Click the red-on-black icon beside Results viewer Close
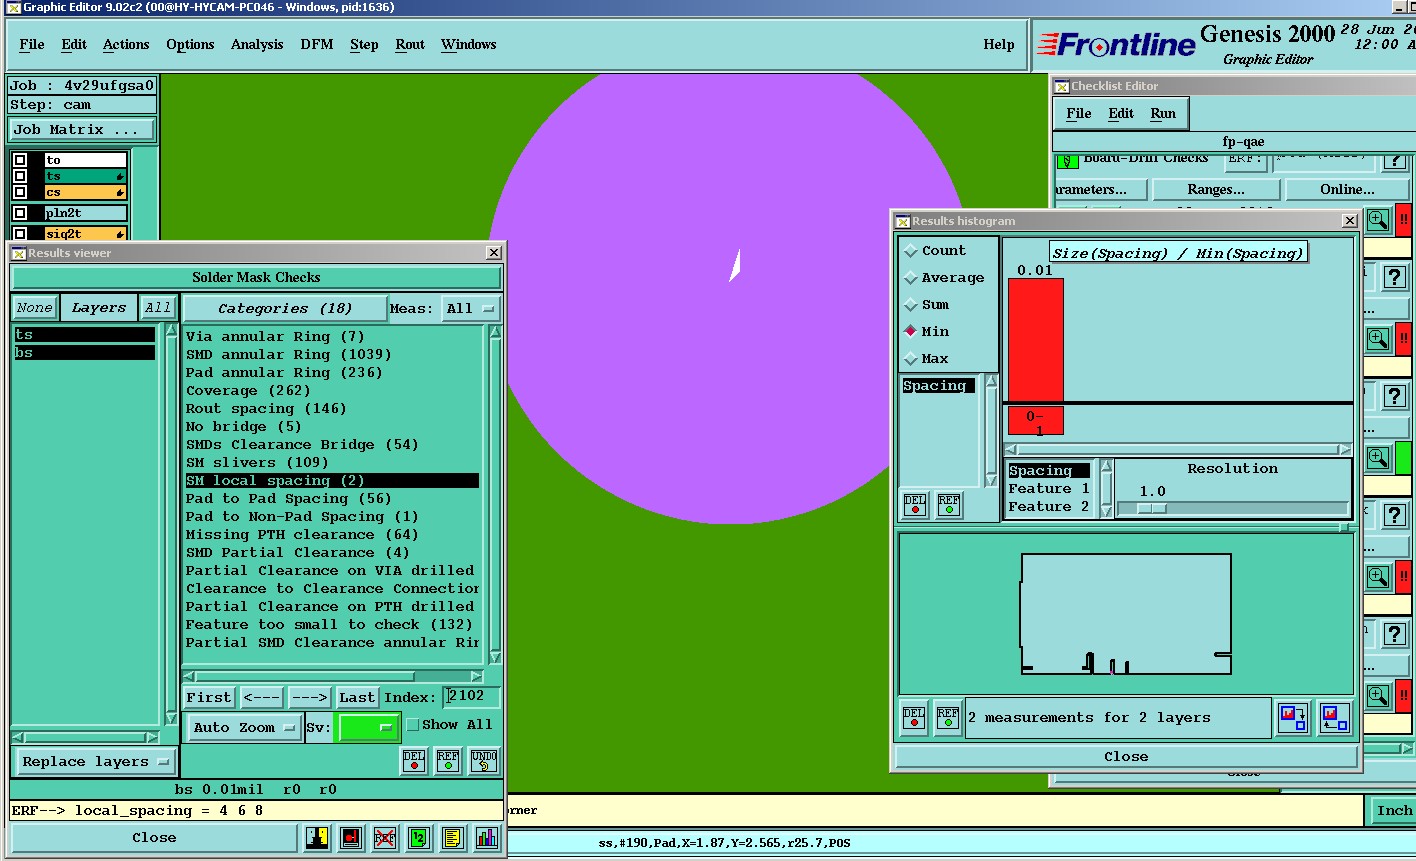Viewport: 1416px width, 861px height. [351, 838]
